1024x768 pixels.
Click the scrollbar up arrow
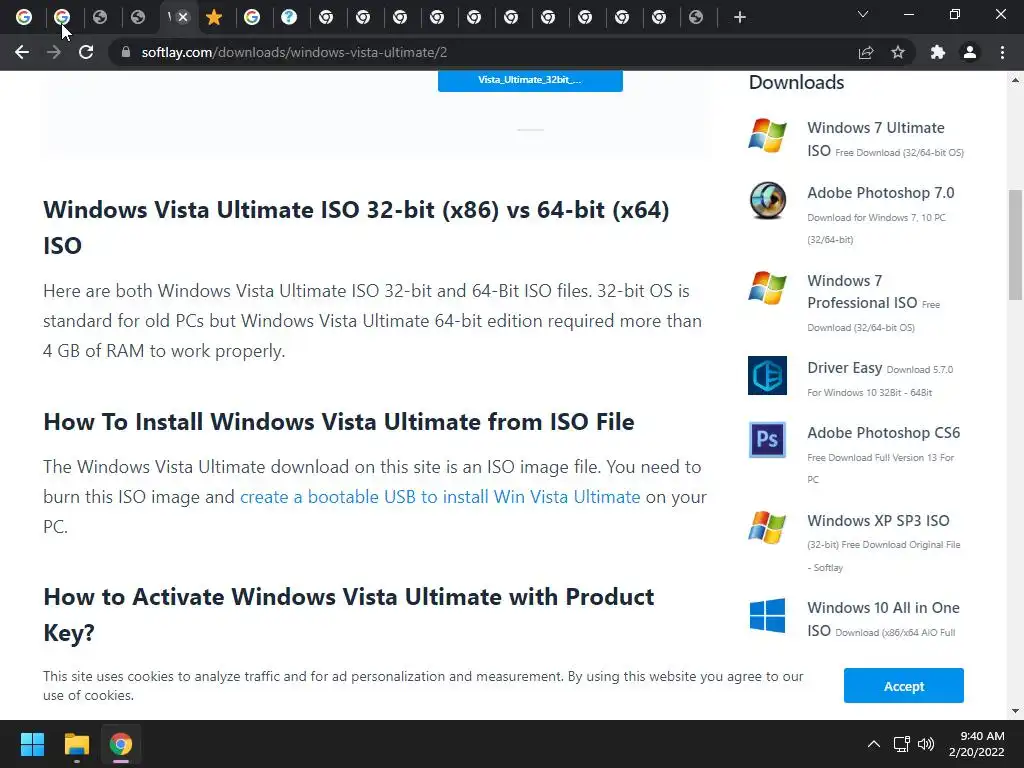[1016, 80]
